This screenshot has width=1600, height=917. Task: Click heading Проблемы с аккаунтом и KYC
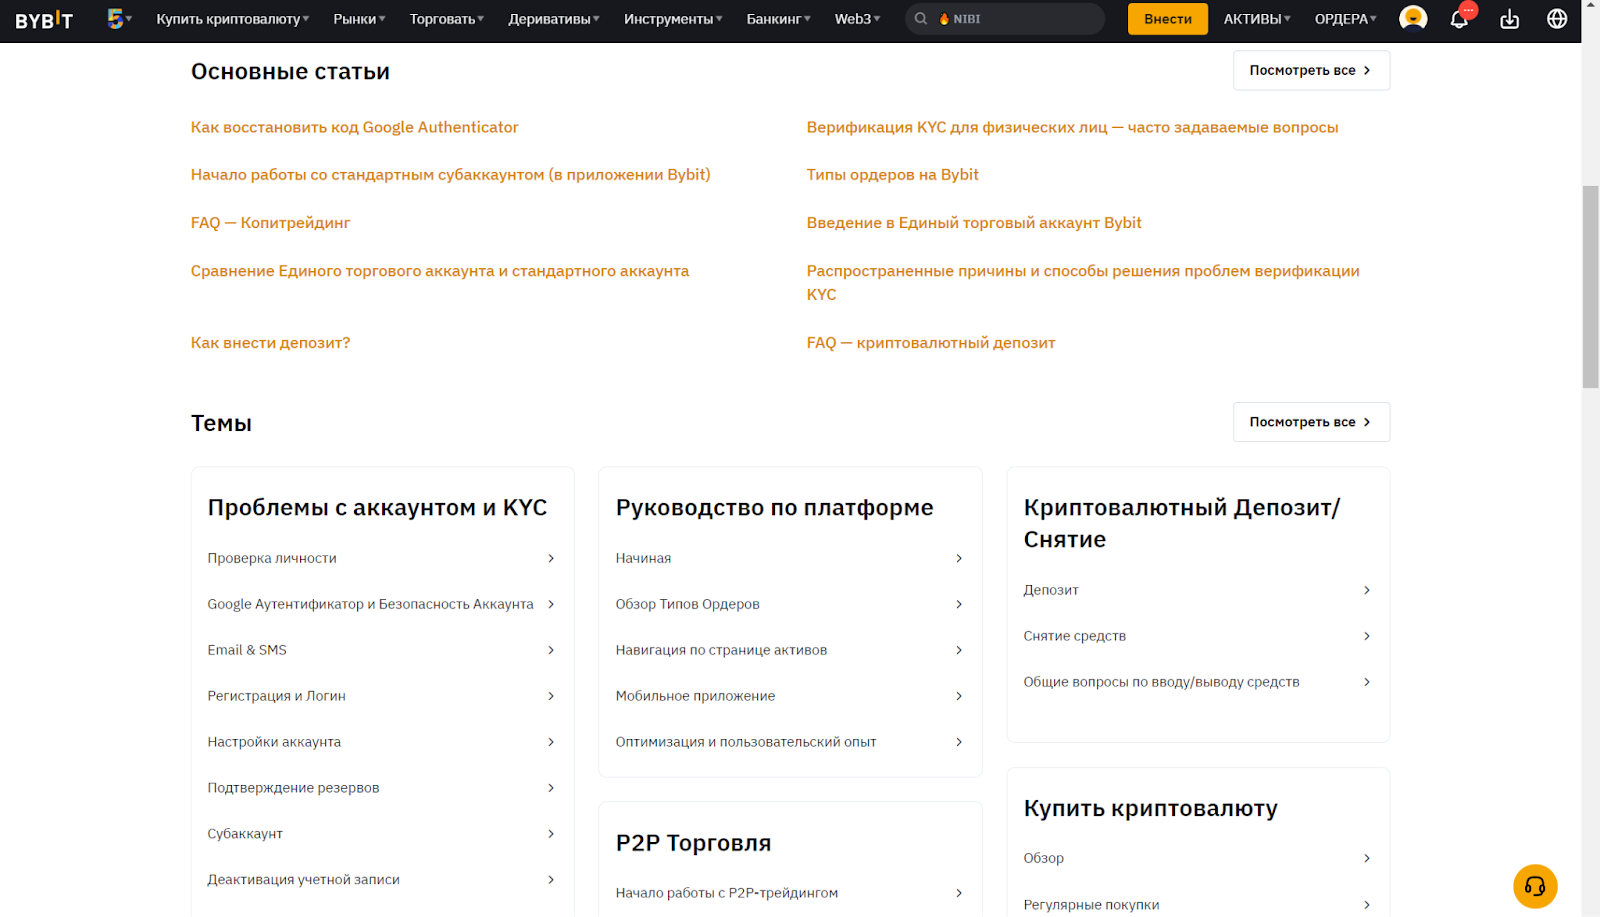point(377,507)
